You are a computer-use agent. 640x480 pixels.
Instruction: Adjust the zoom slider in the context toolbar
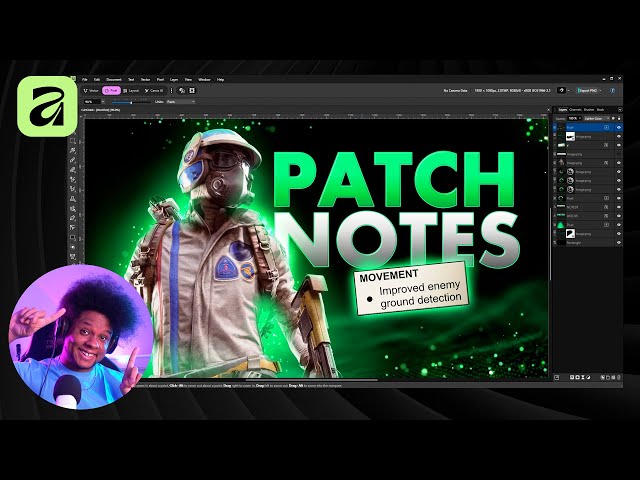[130, 102]
